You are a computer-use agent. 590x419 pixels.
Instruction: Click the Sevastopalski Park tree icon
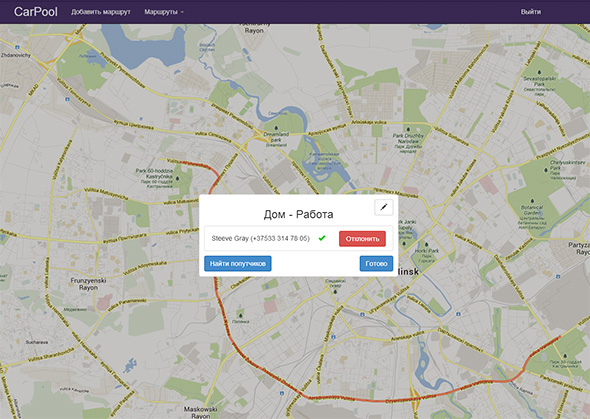click(539, 72)
